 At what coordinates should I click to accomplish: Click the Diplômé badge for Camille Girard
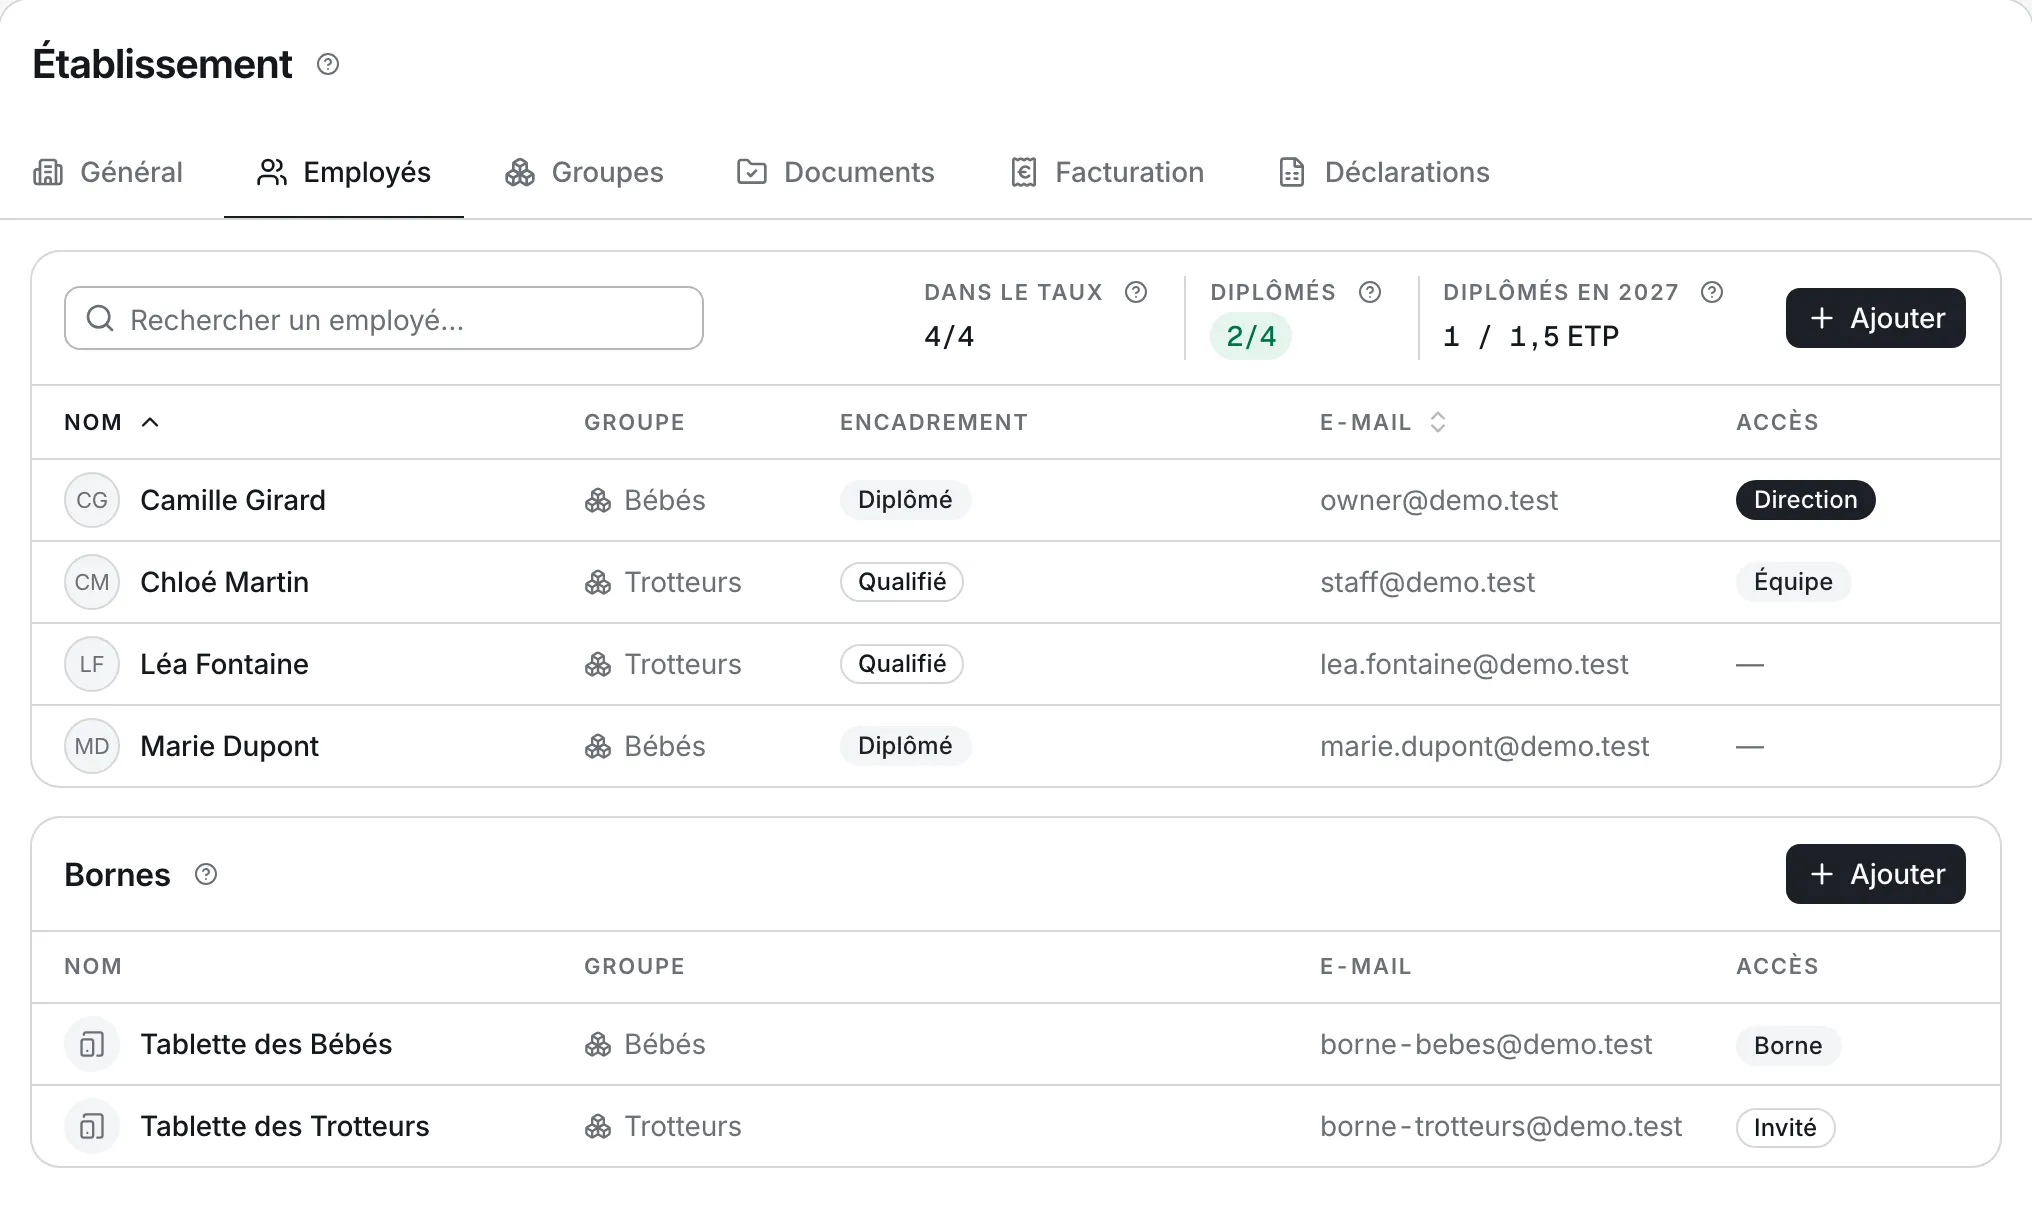pos(905,500)
